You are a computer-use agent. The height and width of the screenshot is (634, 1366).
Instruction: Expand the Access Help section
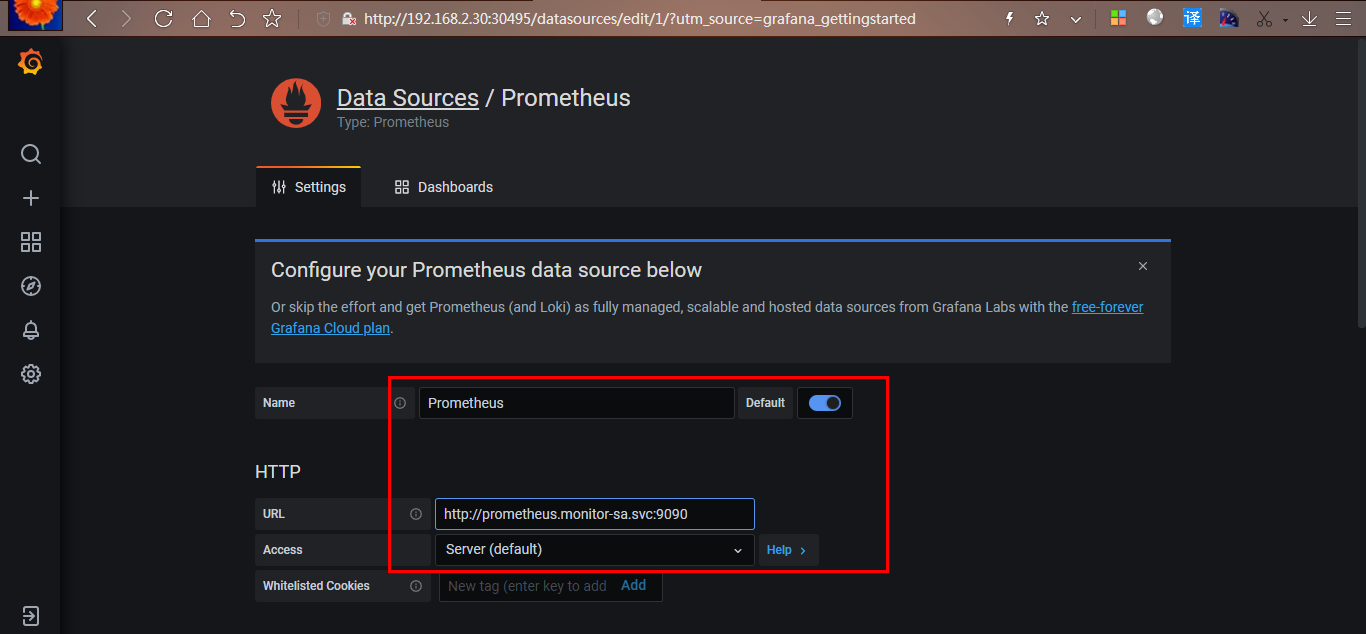pos(788,550)
